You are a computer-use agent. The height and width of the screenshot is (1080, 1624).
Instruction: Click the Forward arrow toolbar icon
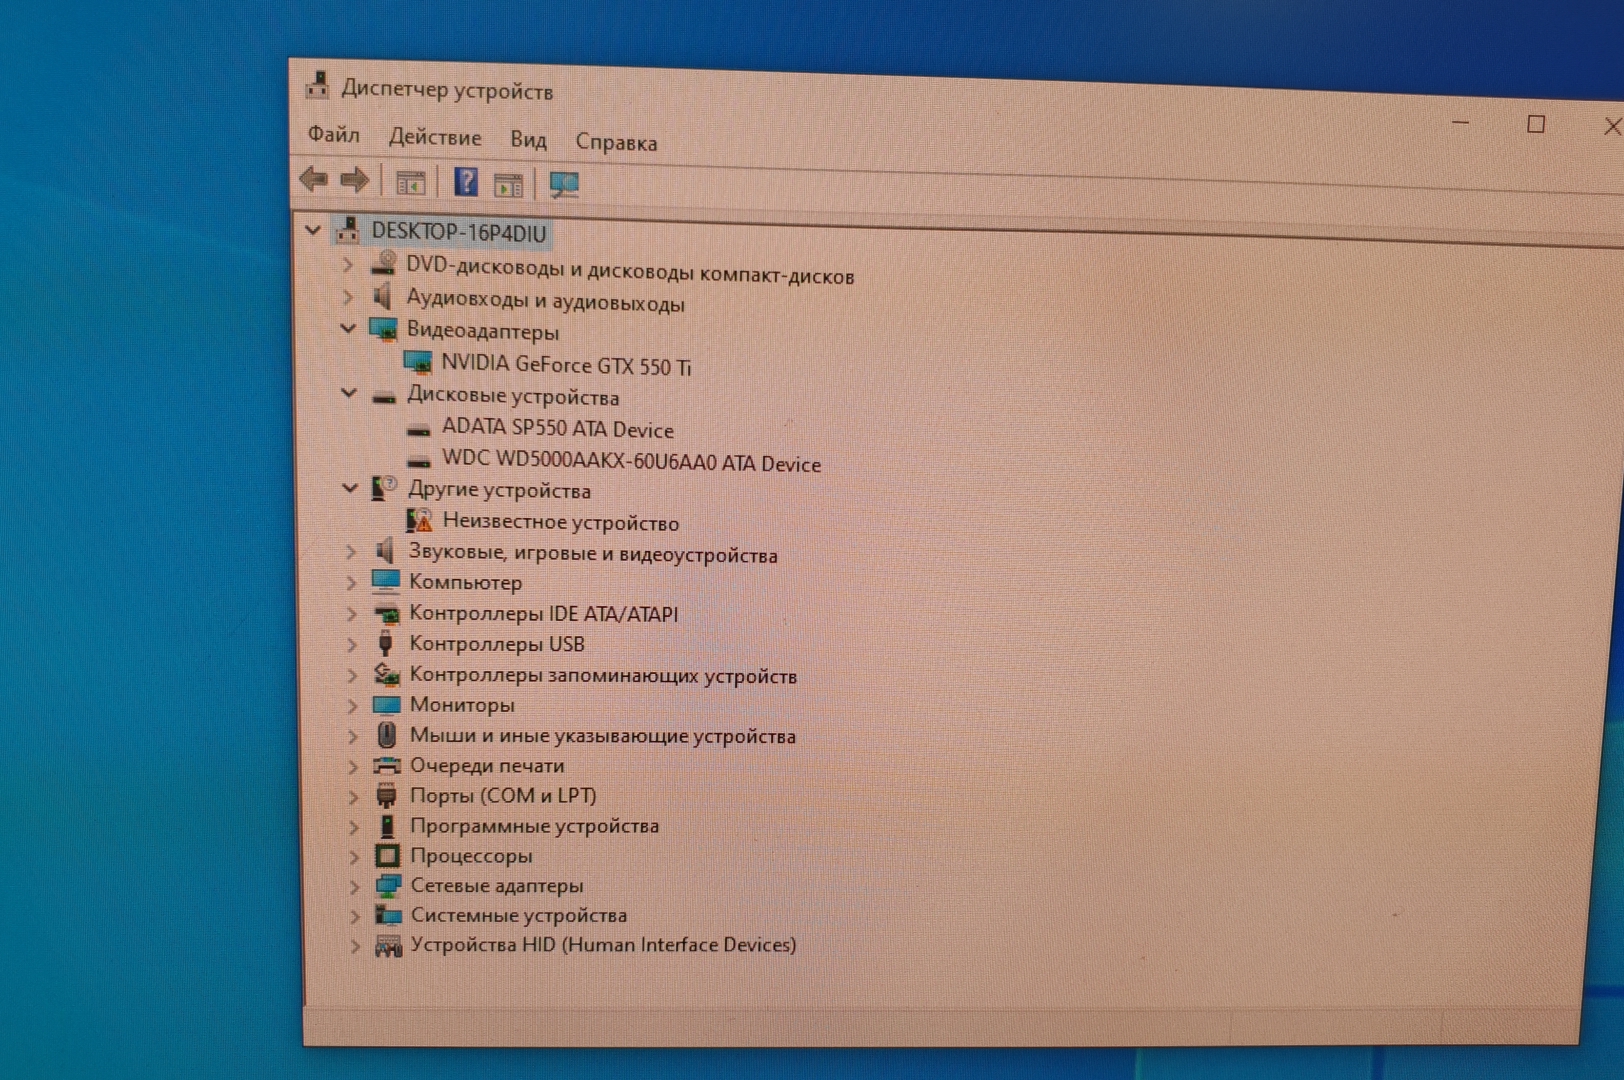pos(354,181)
